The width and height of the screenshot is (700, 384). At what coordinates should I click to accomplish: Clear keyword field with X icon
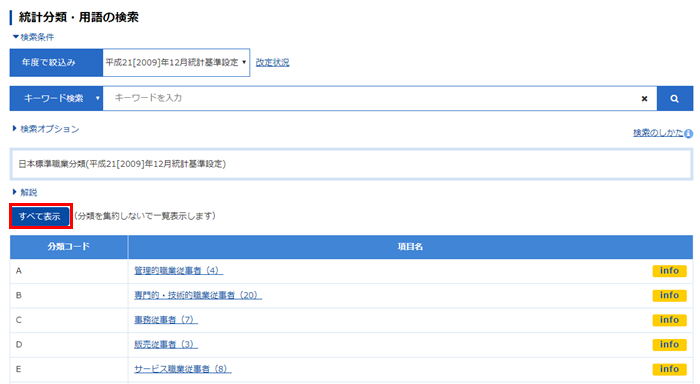pos(644,99)
